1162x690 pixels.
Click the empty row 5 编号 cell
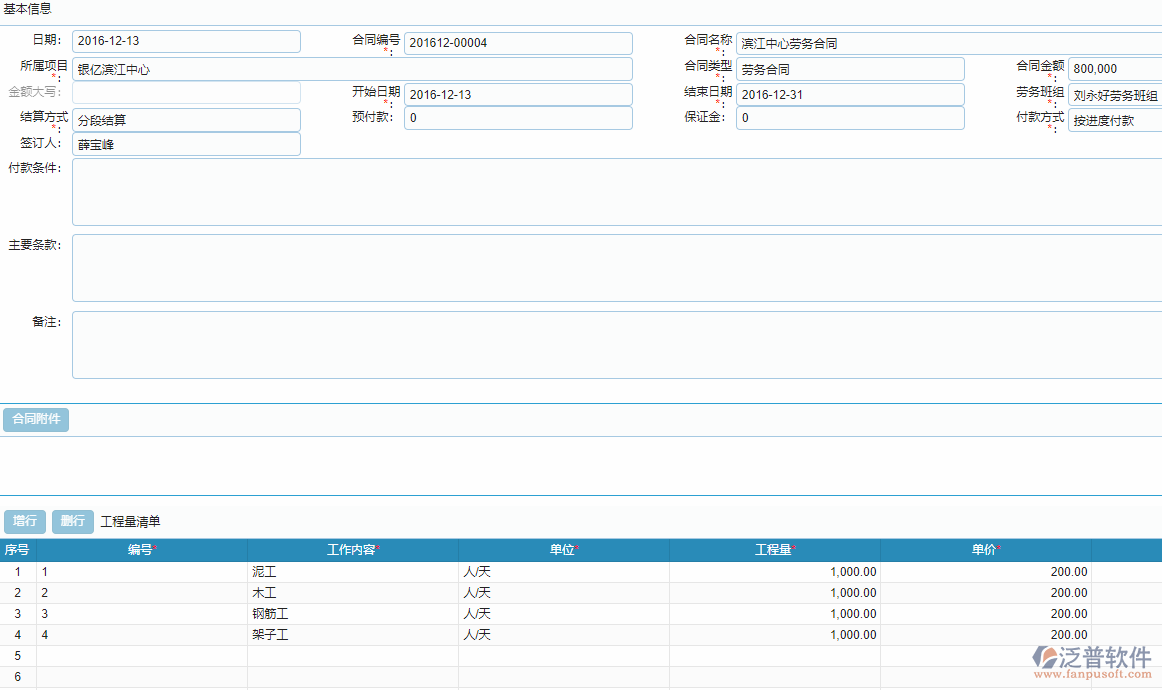click(140, 655)
